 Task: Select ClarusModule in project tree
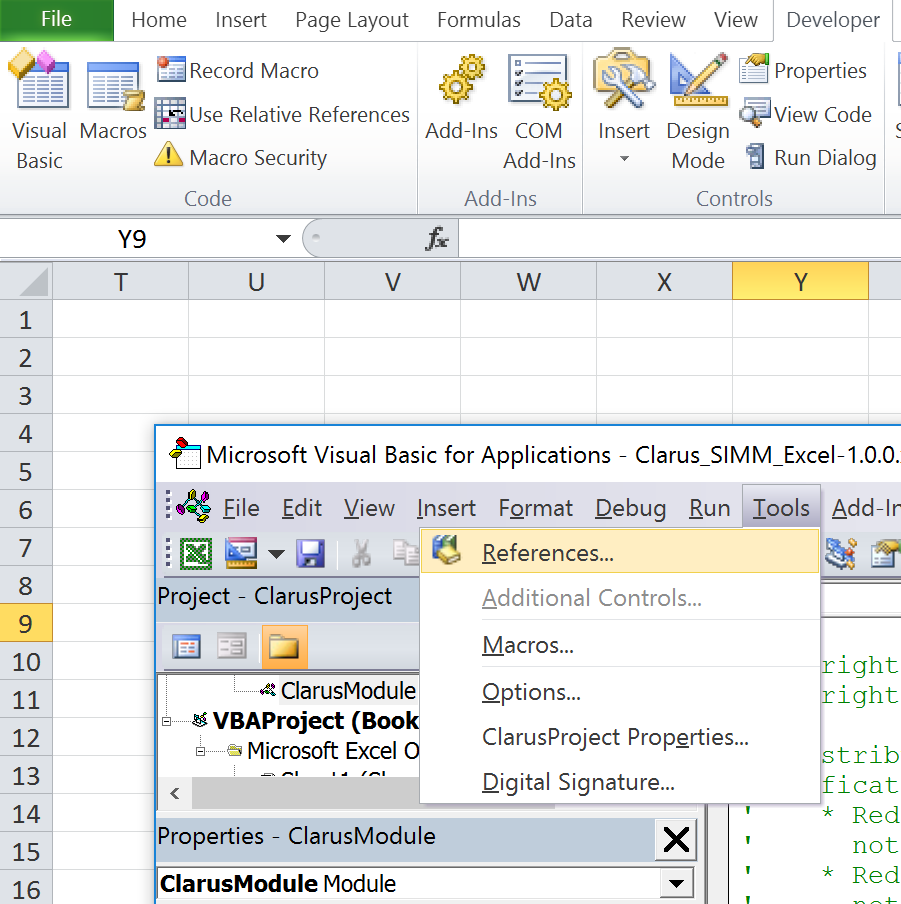coord(348,691)
